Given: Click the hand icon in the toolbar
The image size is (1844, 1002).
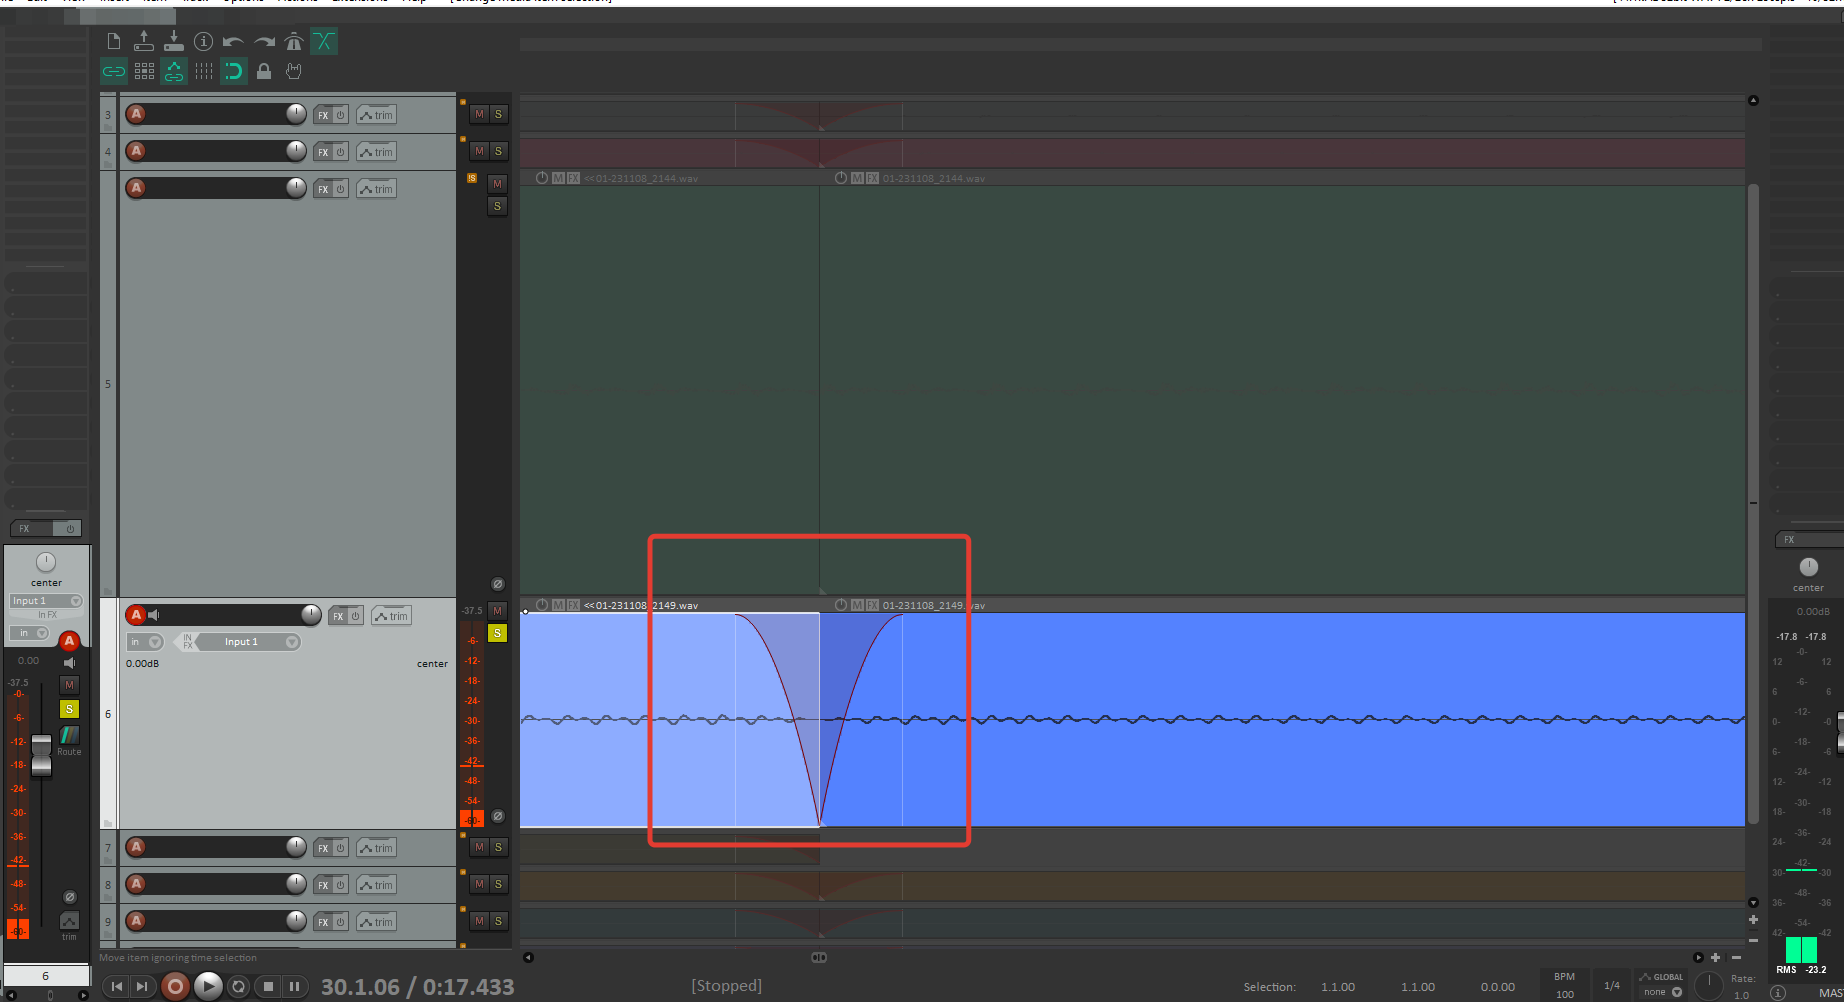Looking at the screenshot, I should tap(293, 71).
